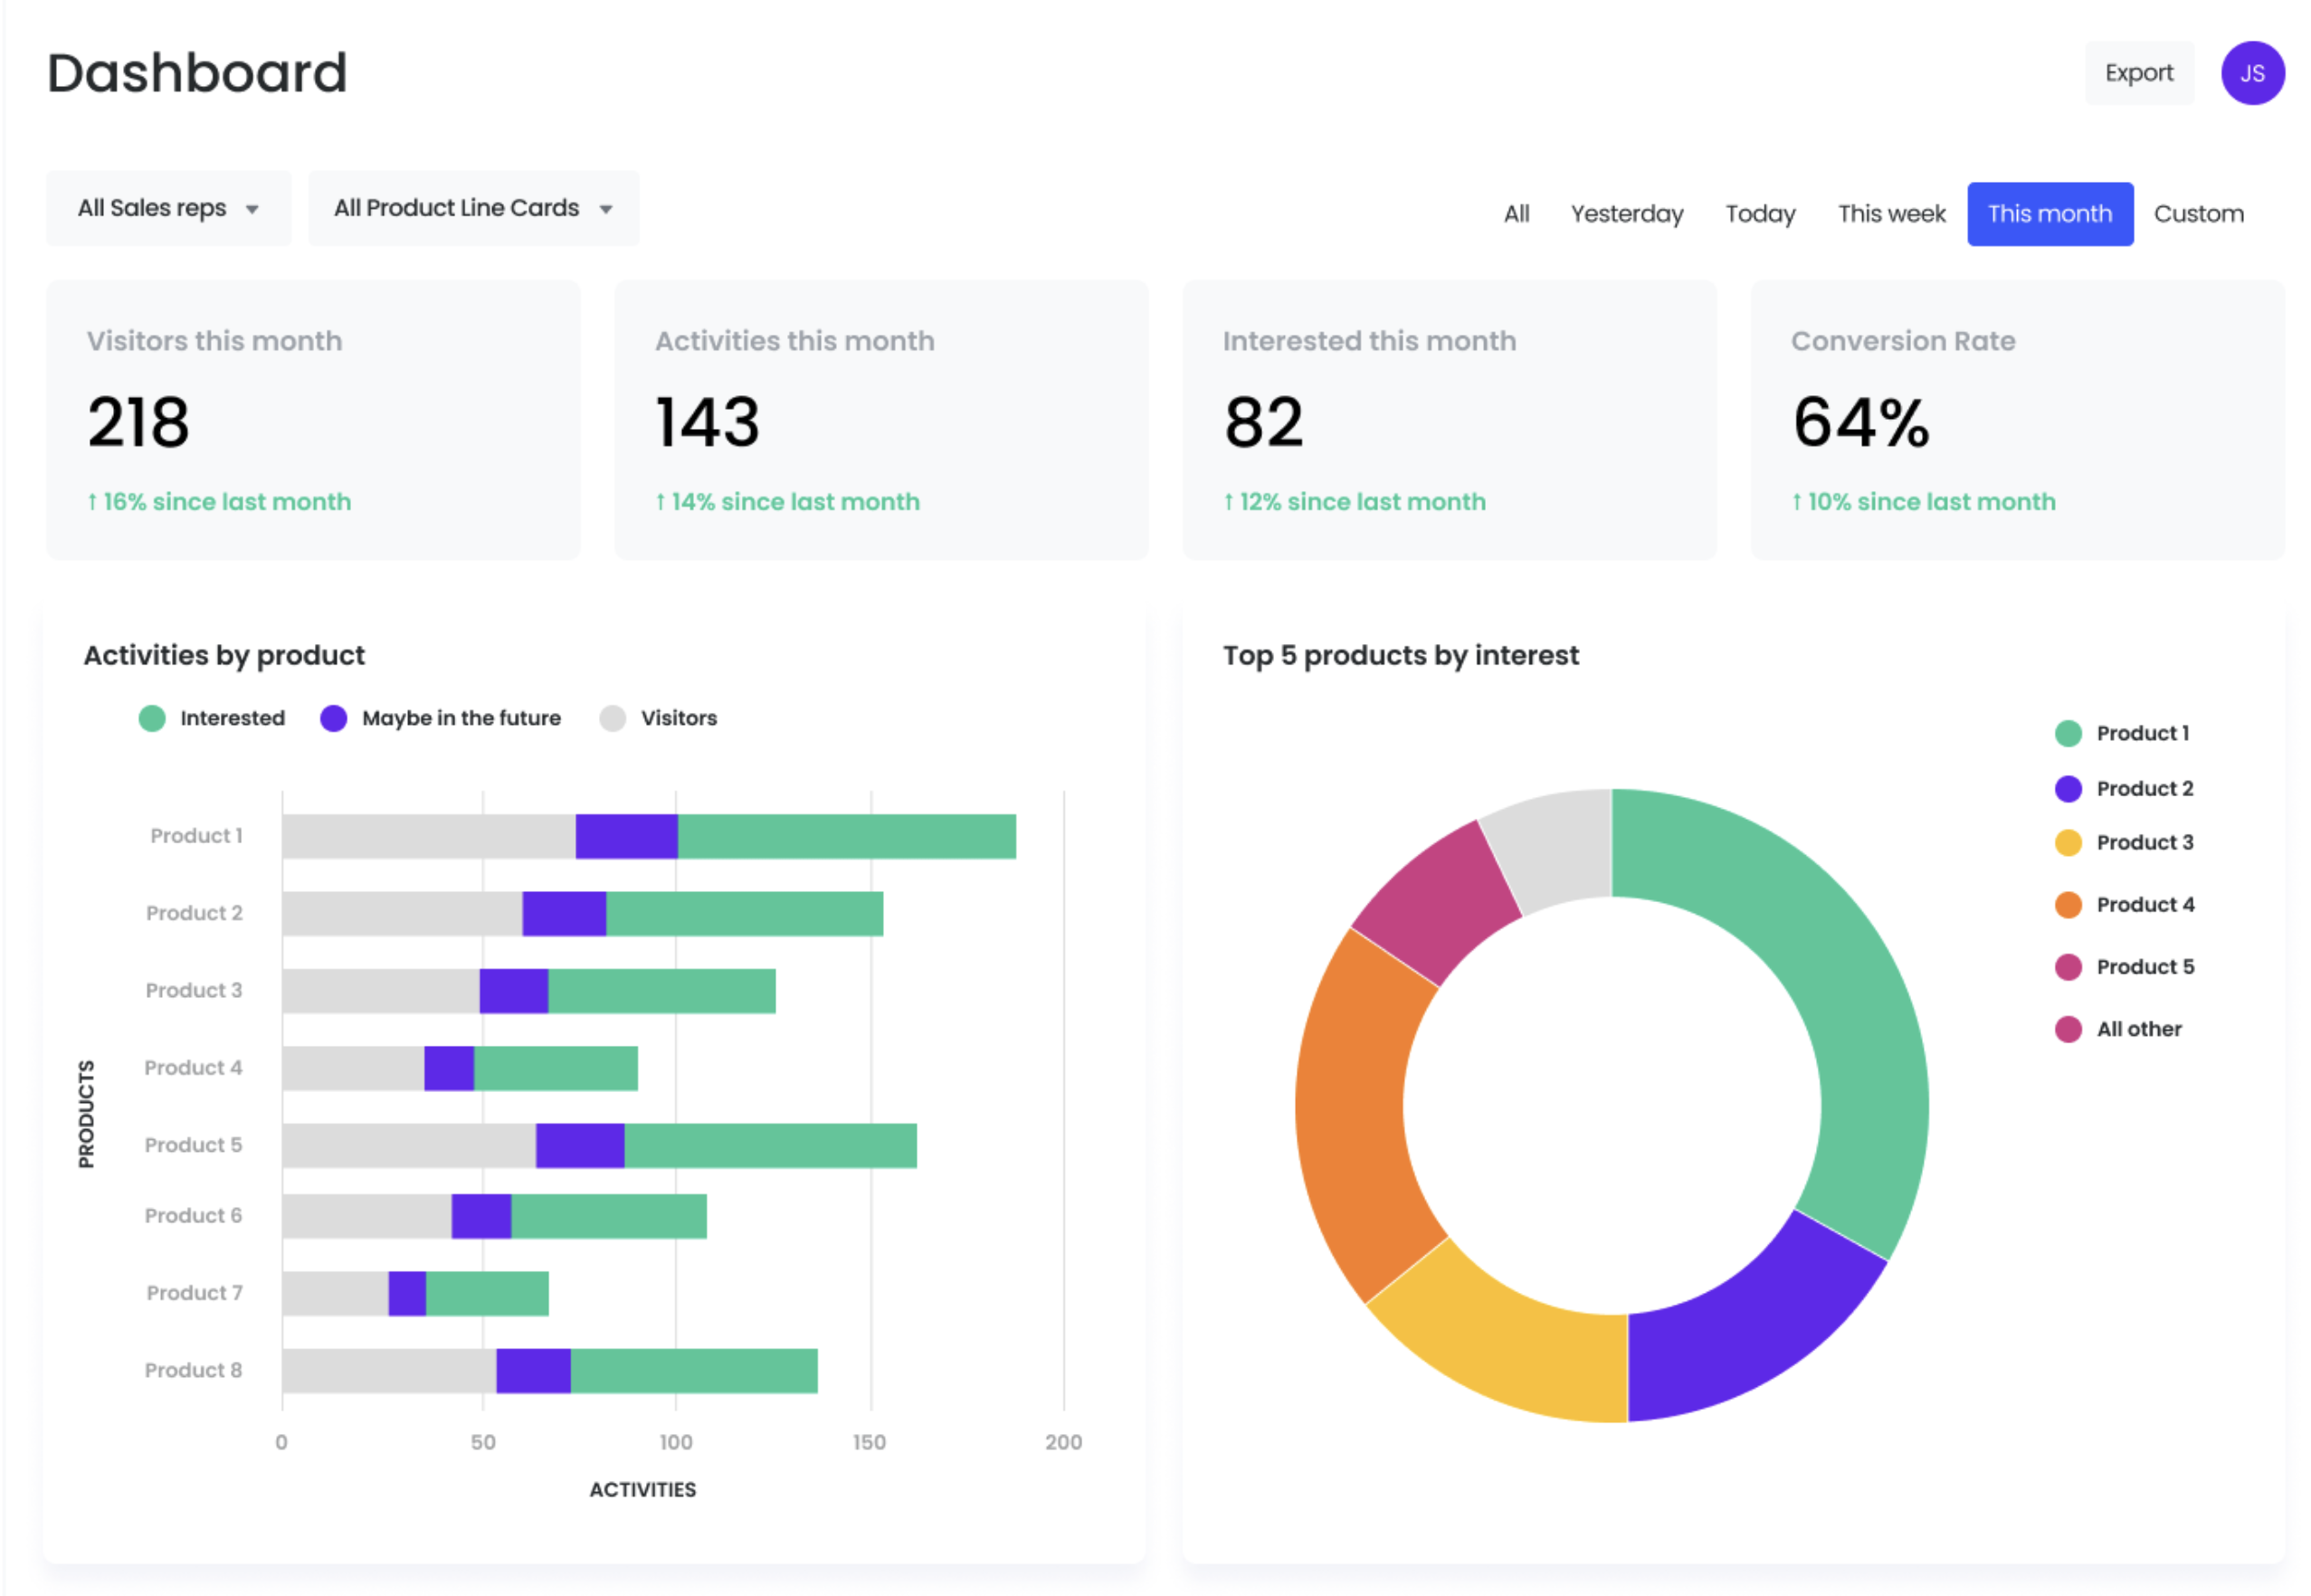Click the 10% since last month text

tap(1923, 501)
